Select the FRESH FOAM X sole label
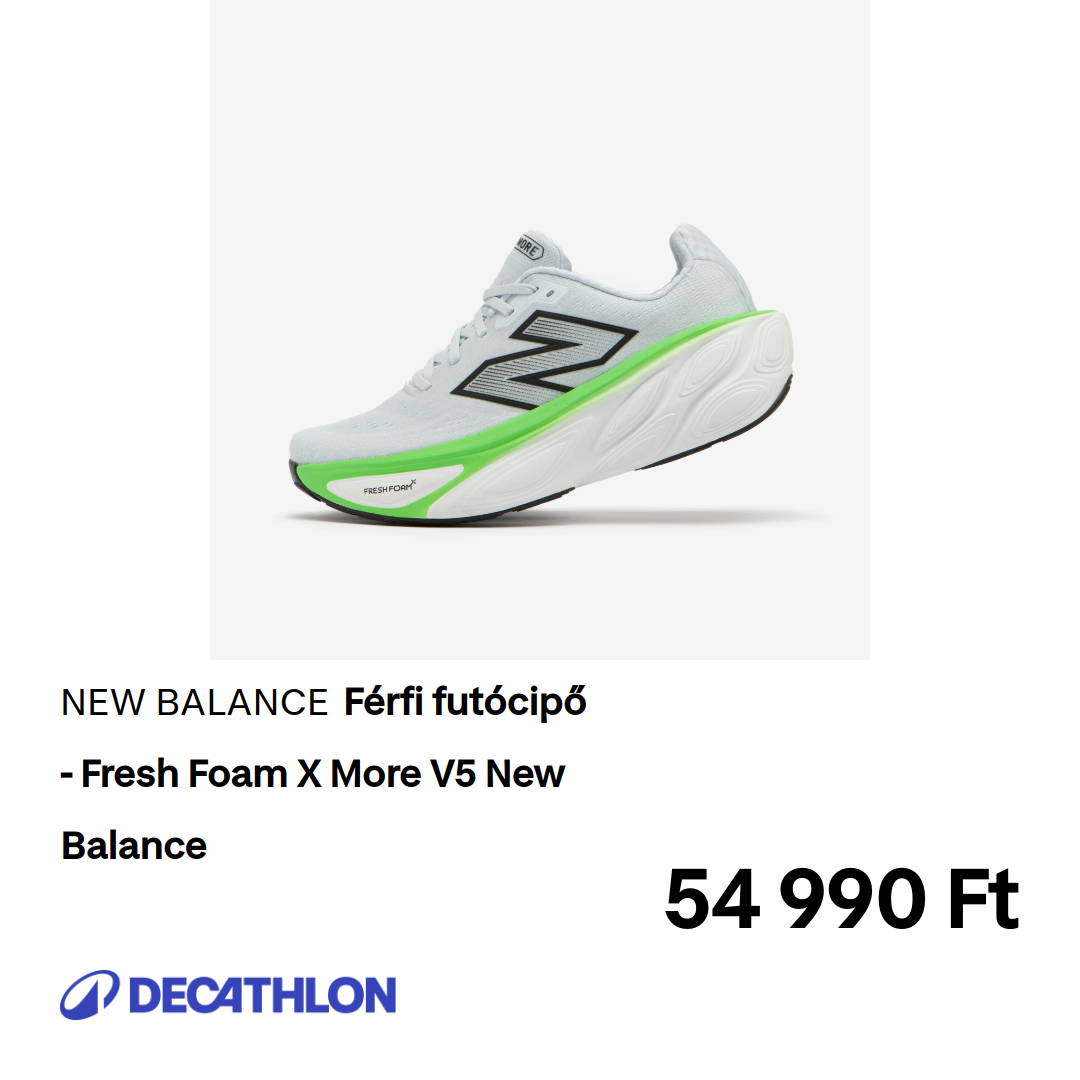This screenshot has height=1080, width=1080. click(x=390, y=488)
